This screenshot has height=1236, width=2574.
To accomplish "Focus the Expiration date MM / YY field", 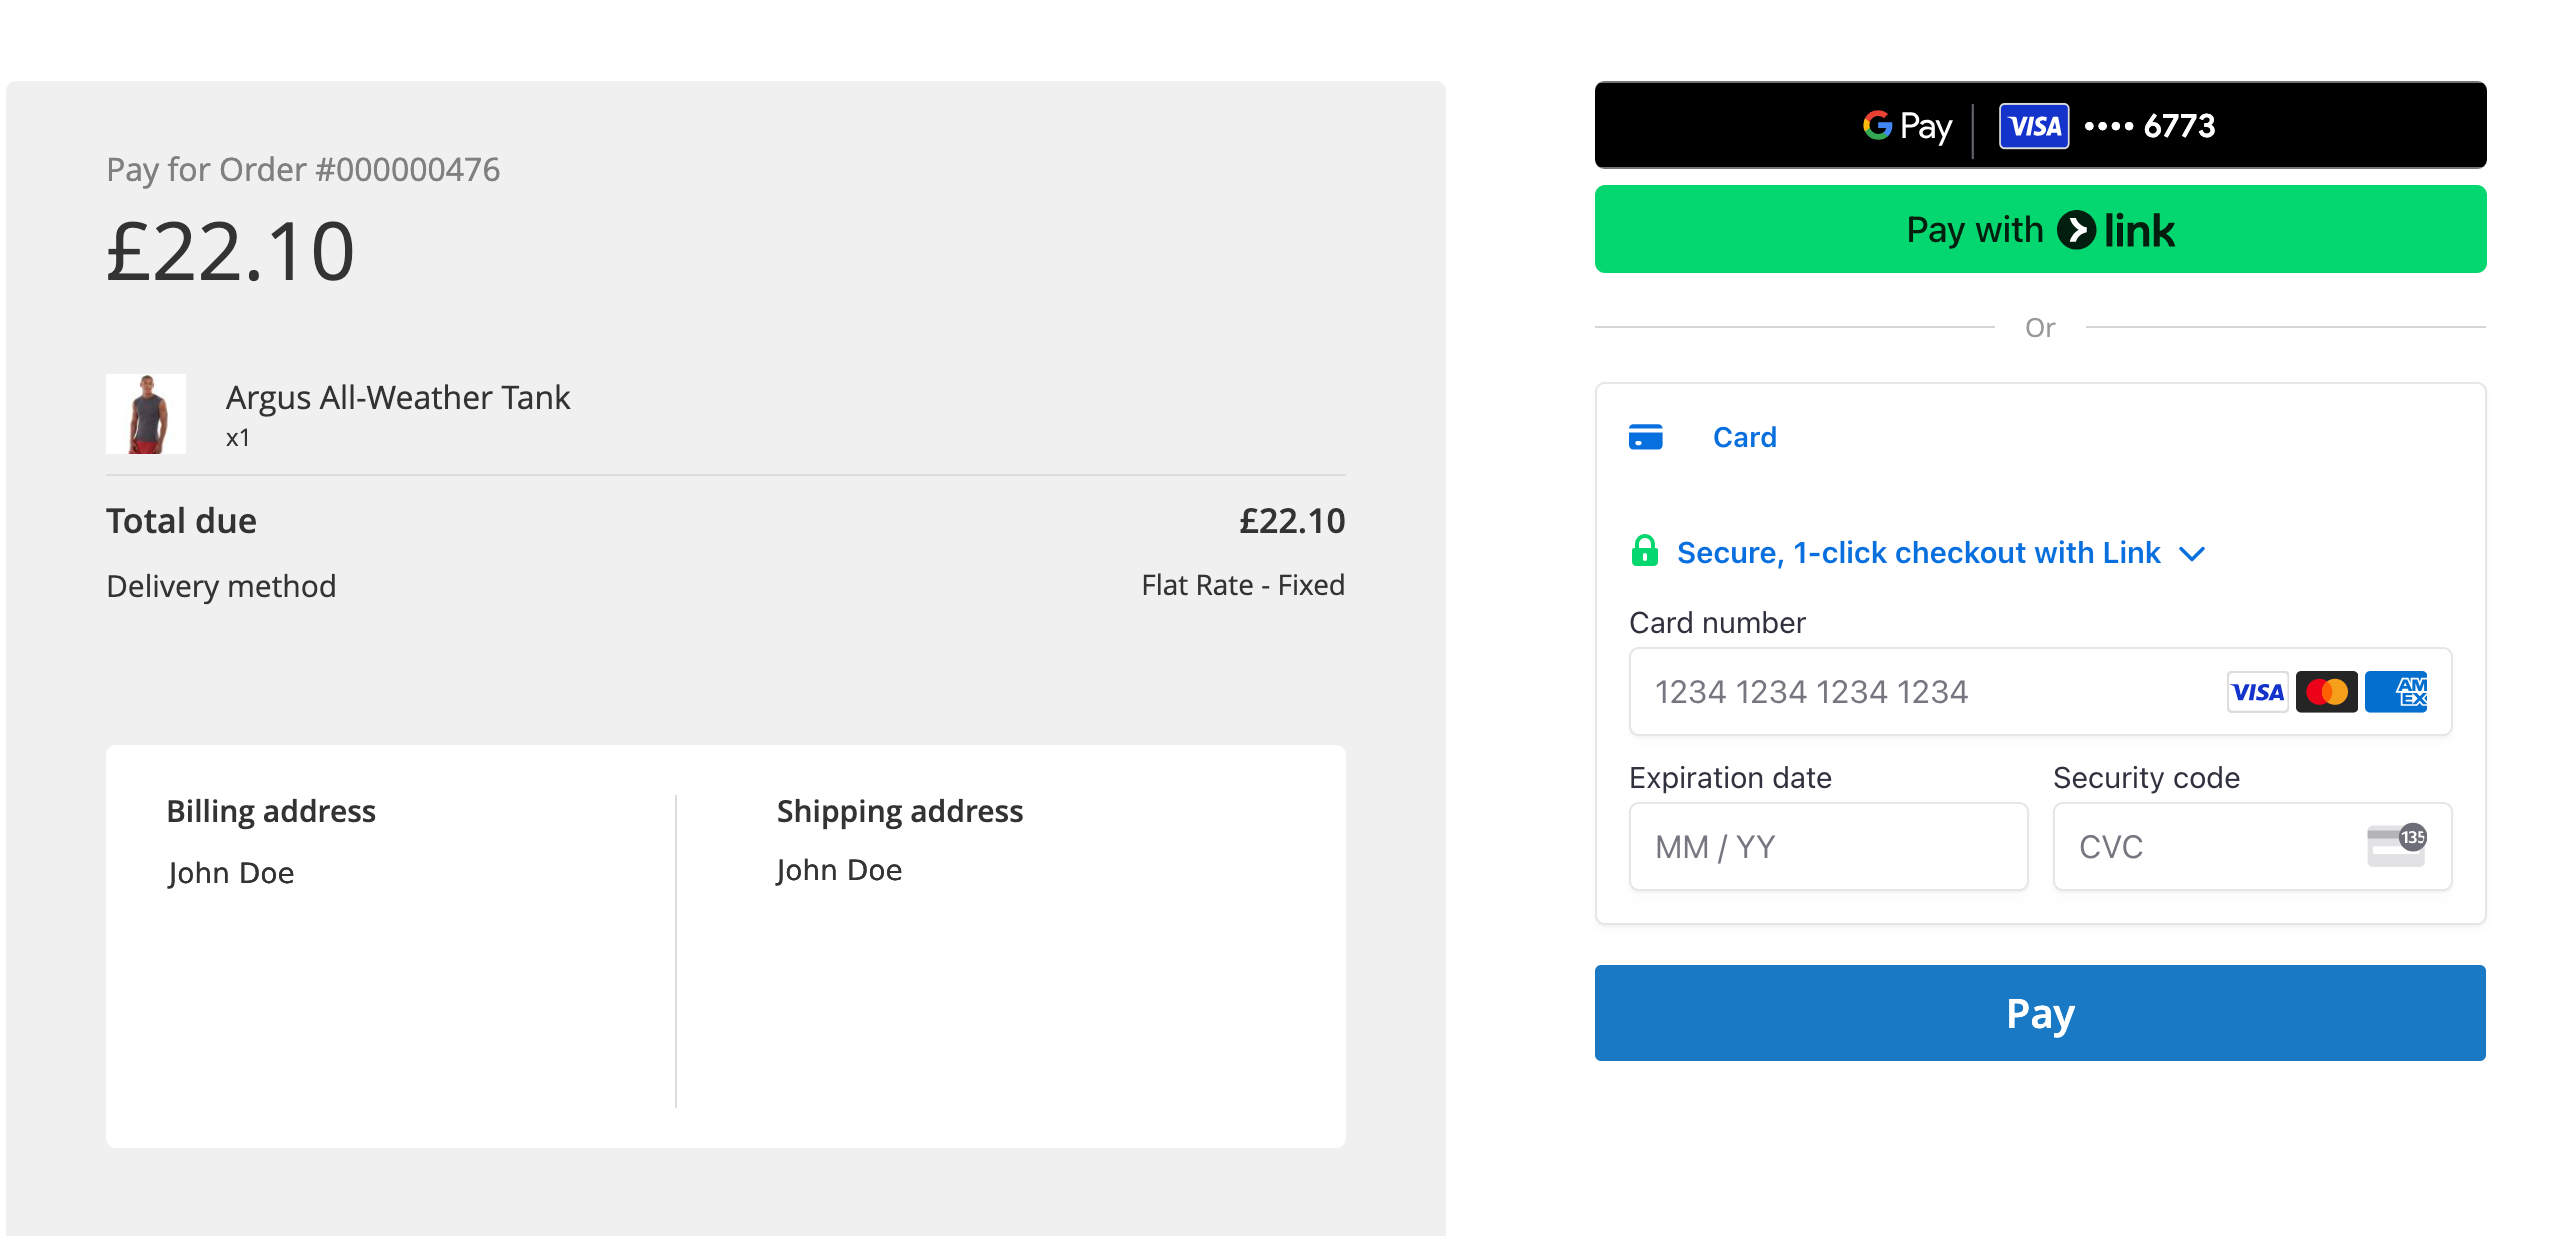I will [1828, 847].
